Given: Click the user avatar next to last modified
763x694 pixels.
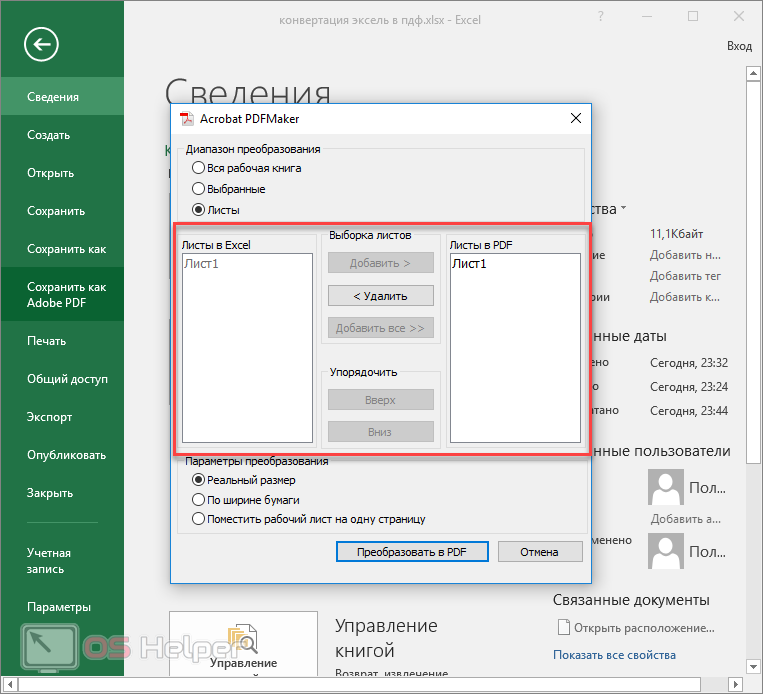Looking at the screenshot, I should (x=666, y=551).
